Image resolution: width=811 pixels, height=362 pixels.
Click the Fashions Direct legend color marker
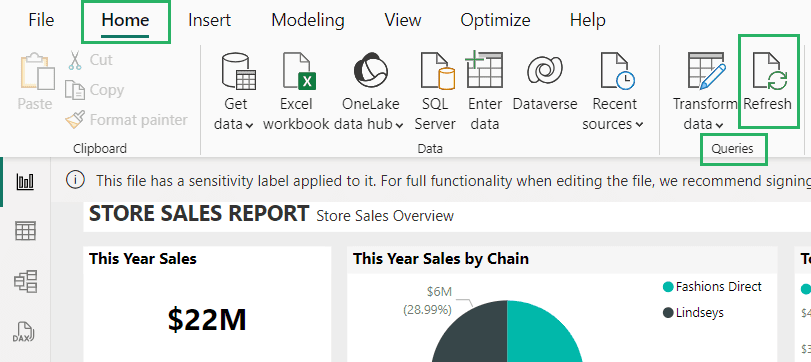(x=668, y=286)
